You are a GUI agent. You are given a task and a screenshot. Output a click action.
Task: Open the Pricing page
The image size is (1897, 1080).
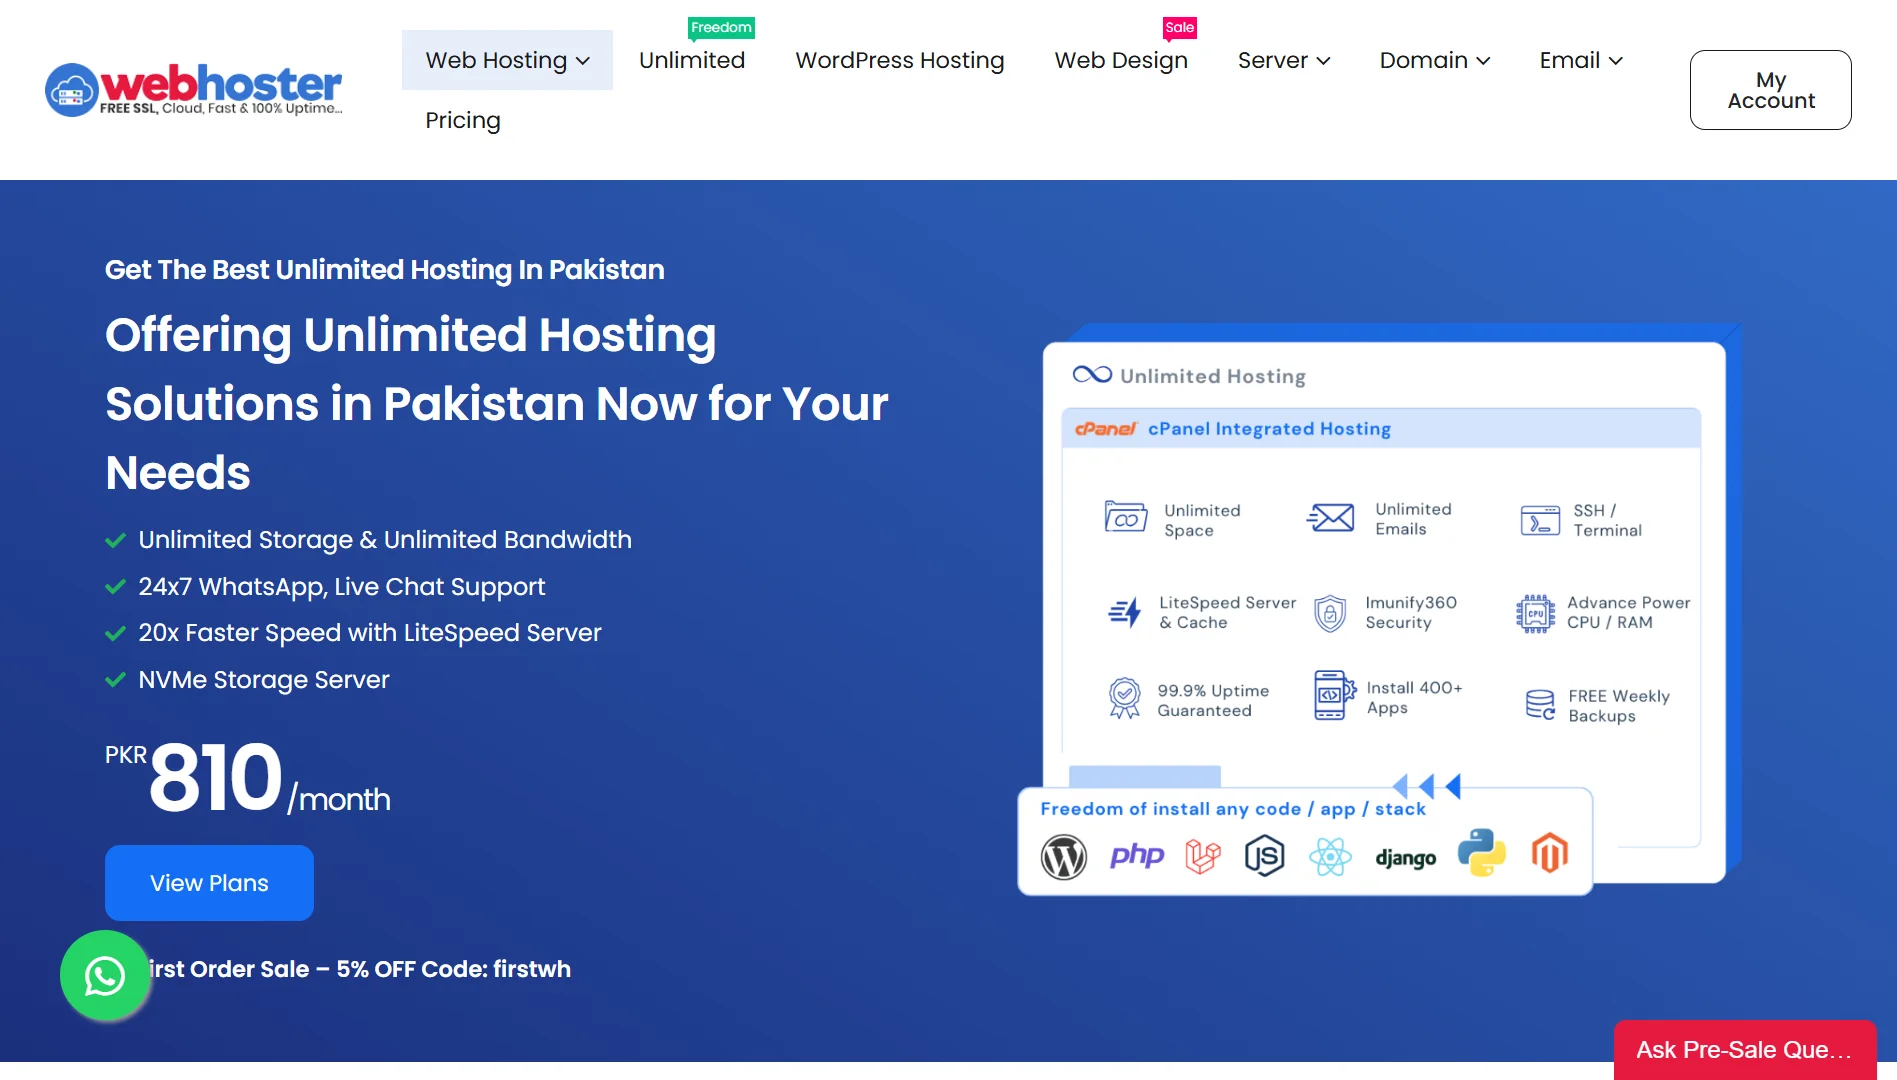(463, 120)
